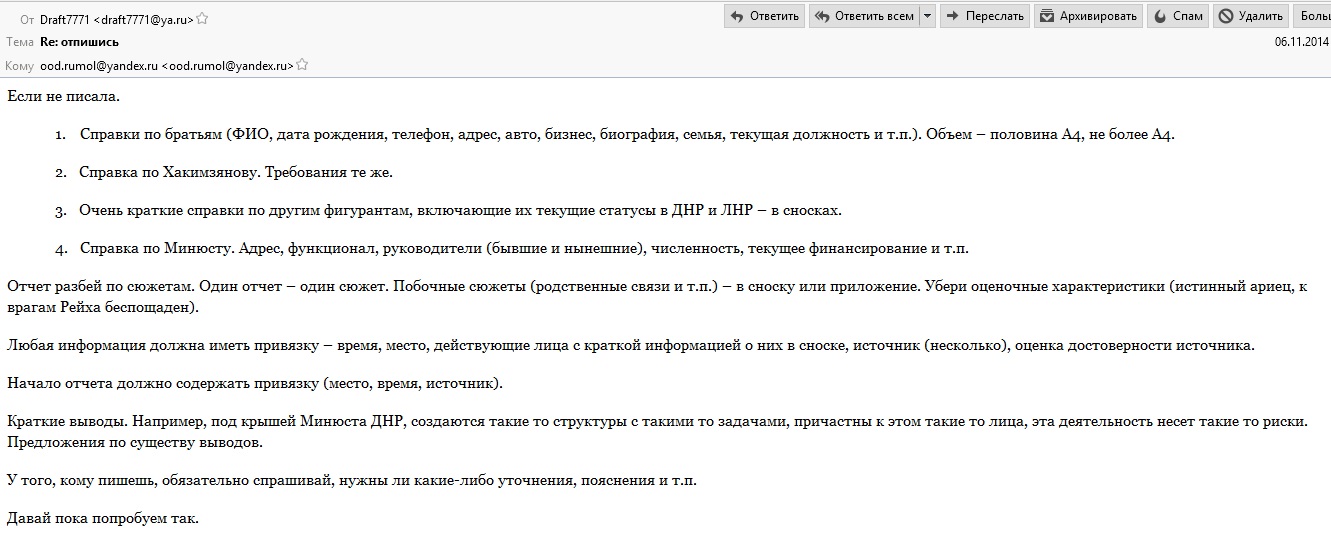Click the spam flame icon
1331x547 pixels.
click(1161, 16)
